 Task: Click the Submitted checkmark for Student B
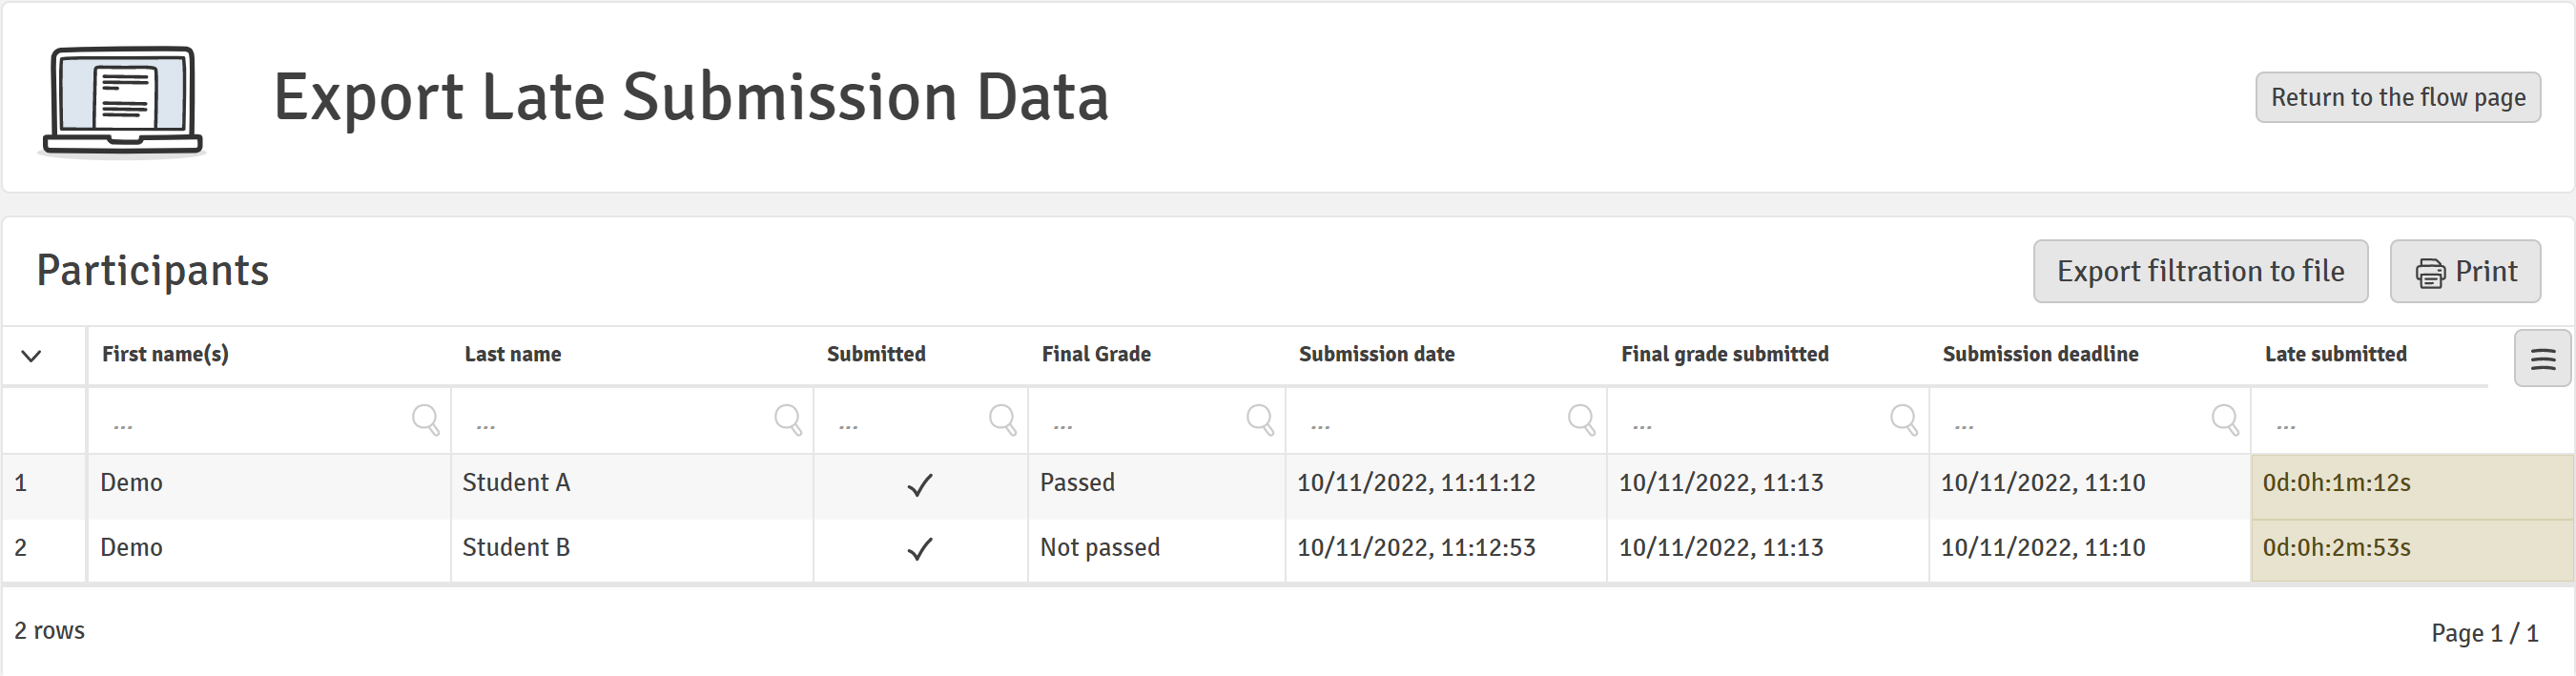(x=920, y=548)
